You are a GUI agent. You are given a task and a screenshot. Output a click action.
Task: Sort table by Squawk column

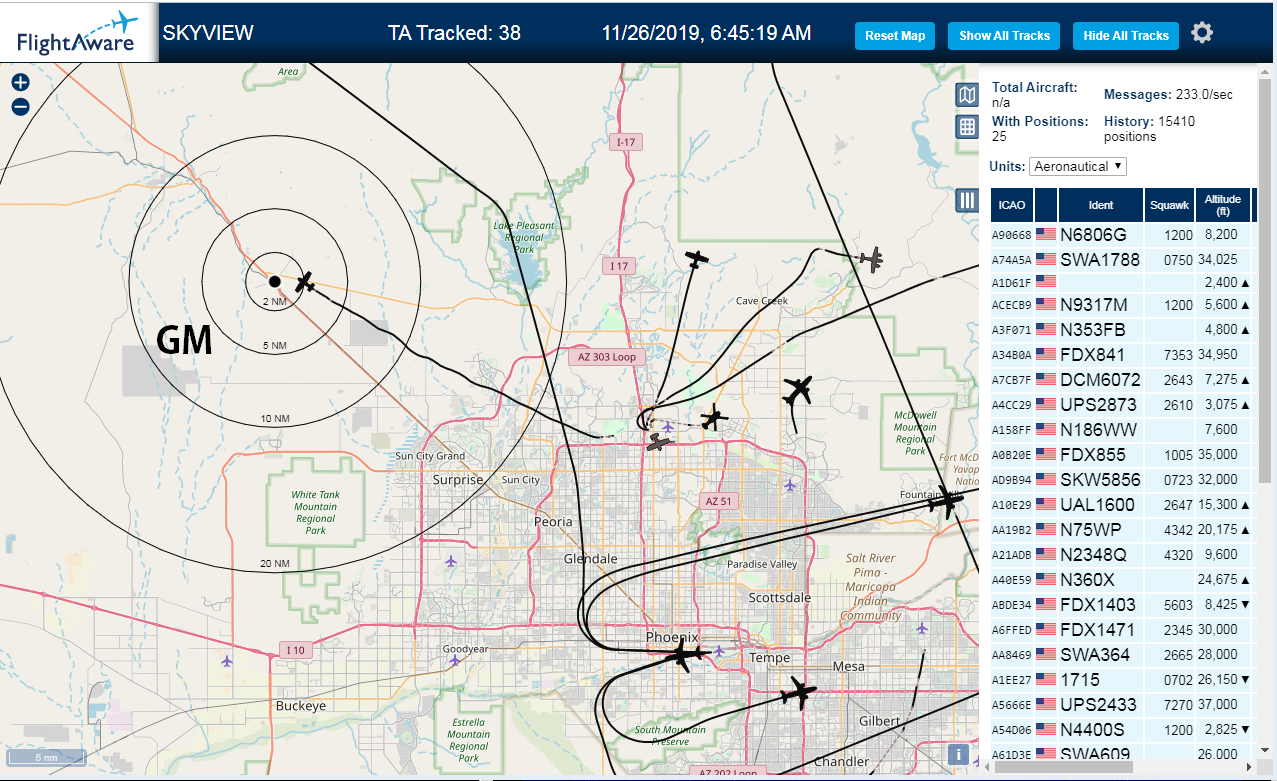coord(1170,205)
